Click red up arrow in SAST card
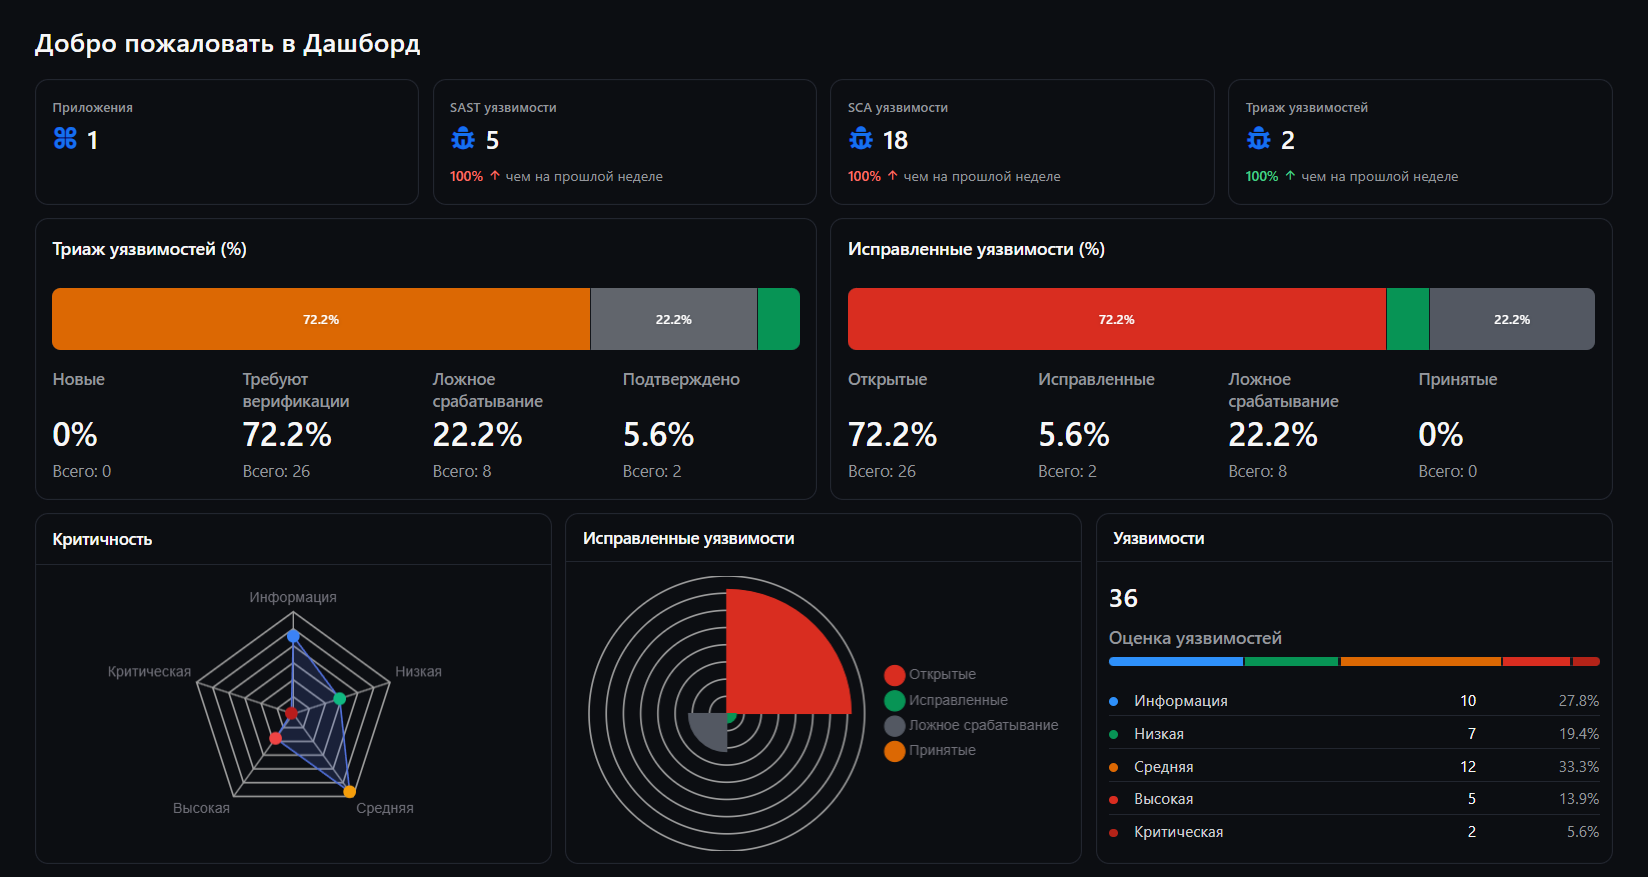This screenshot has width=1648, height=877. [x=495, y=176]
